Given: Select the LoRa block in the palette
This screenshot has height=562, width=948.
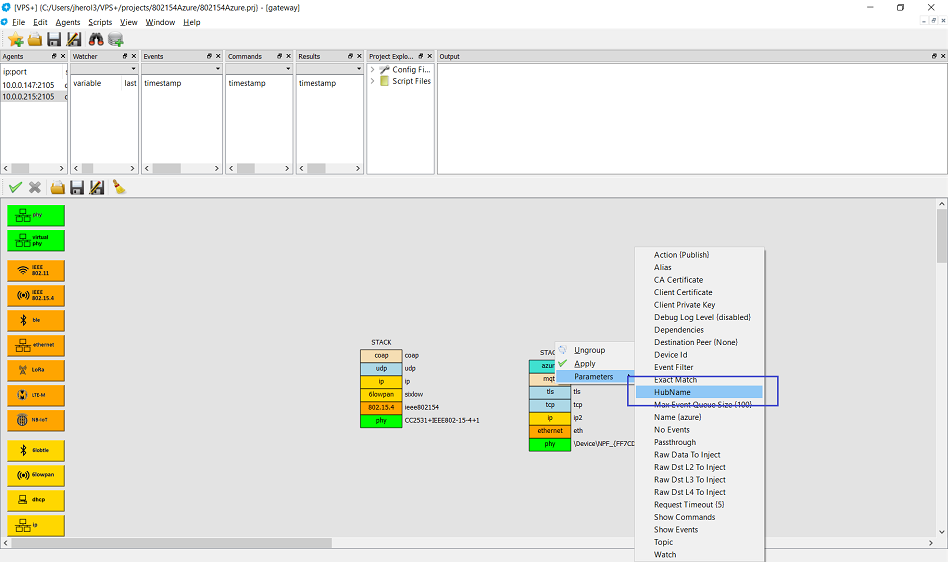Looking at the screenshot, I should click(x=36, y=370).
